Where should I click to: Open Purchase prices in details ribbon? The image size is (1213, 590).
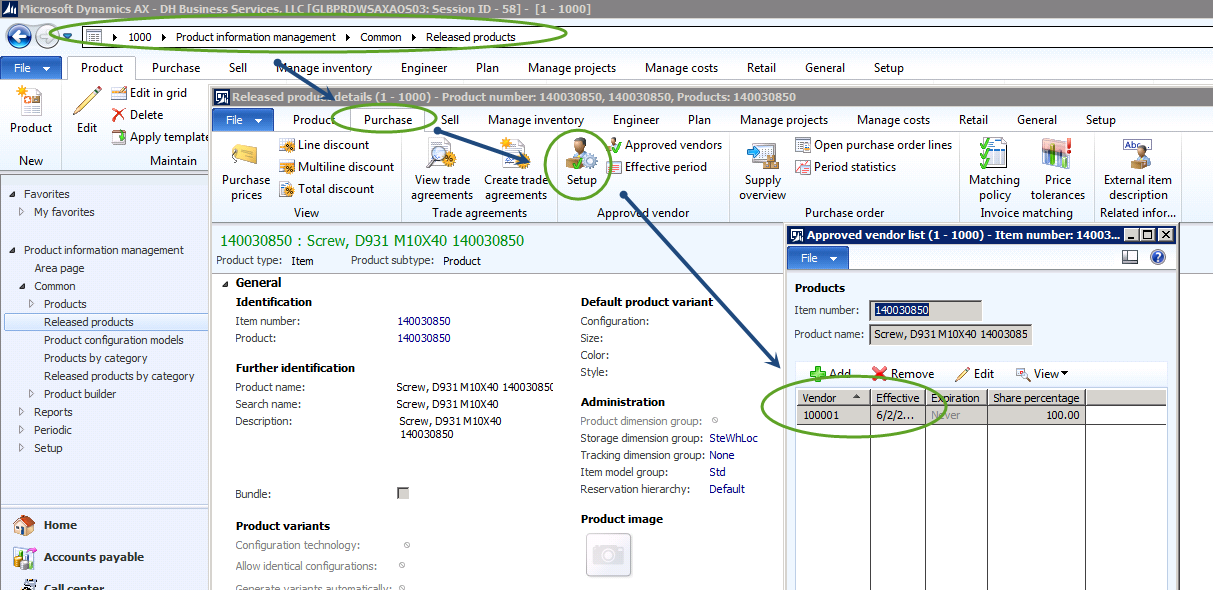click(245, 171)
